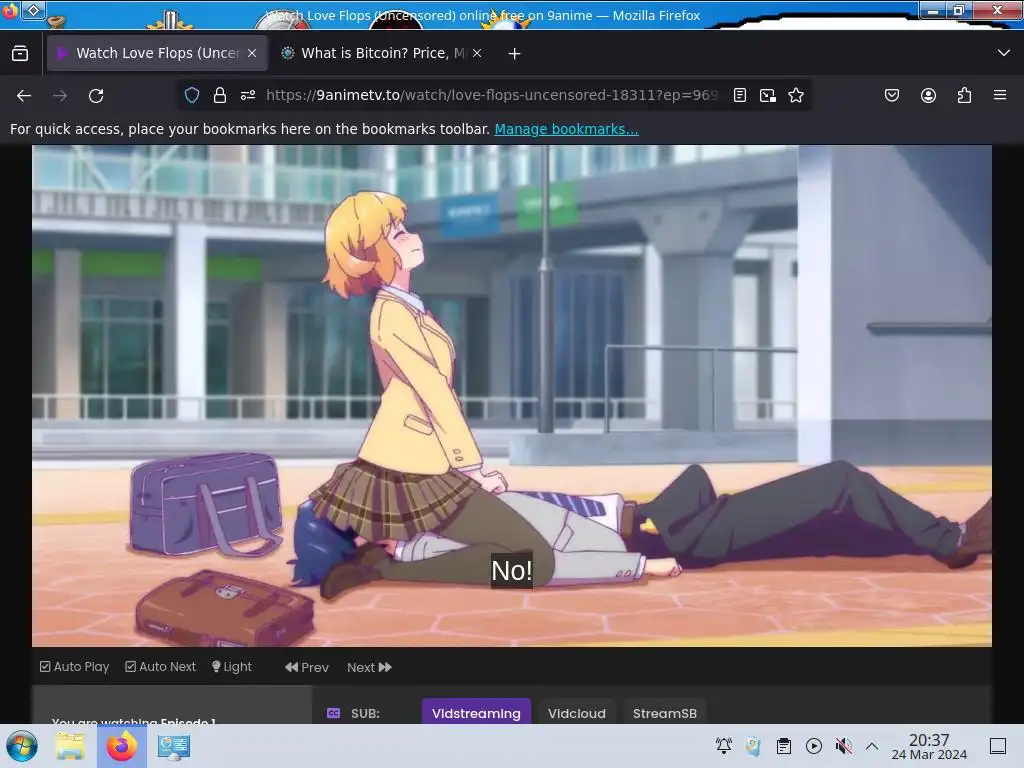Open site permissions icon in address bar
Image resolution: width=1024 pixels, height=768 pixels.
(x=248, y=95)
